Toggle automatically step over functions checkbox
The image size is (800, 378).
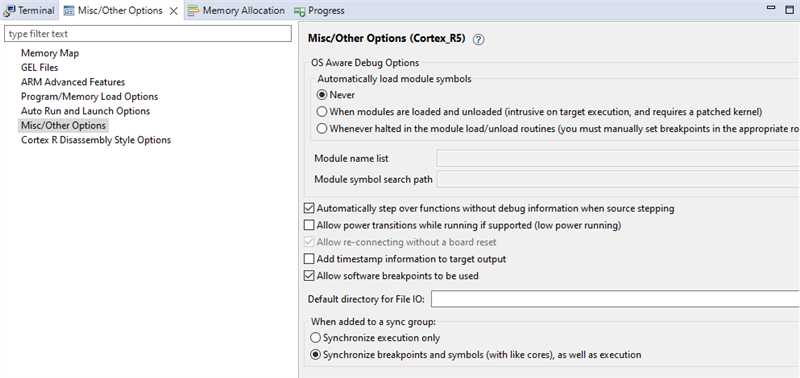click(309, 208)
